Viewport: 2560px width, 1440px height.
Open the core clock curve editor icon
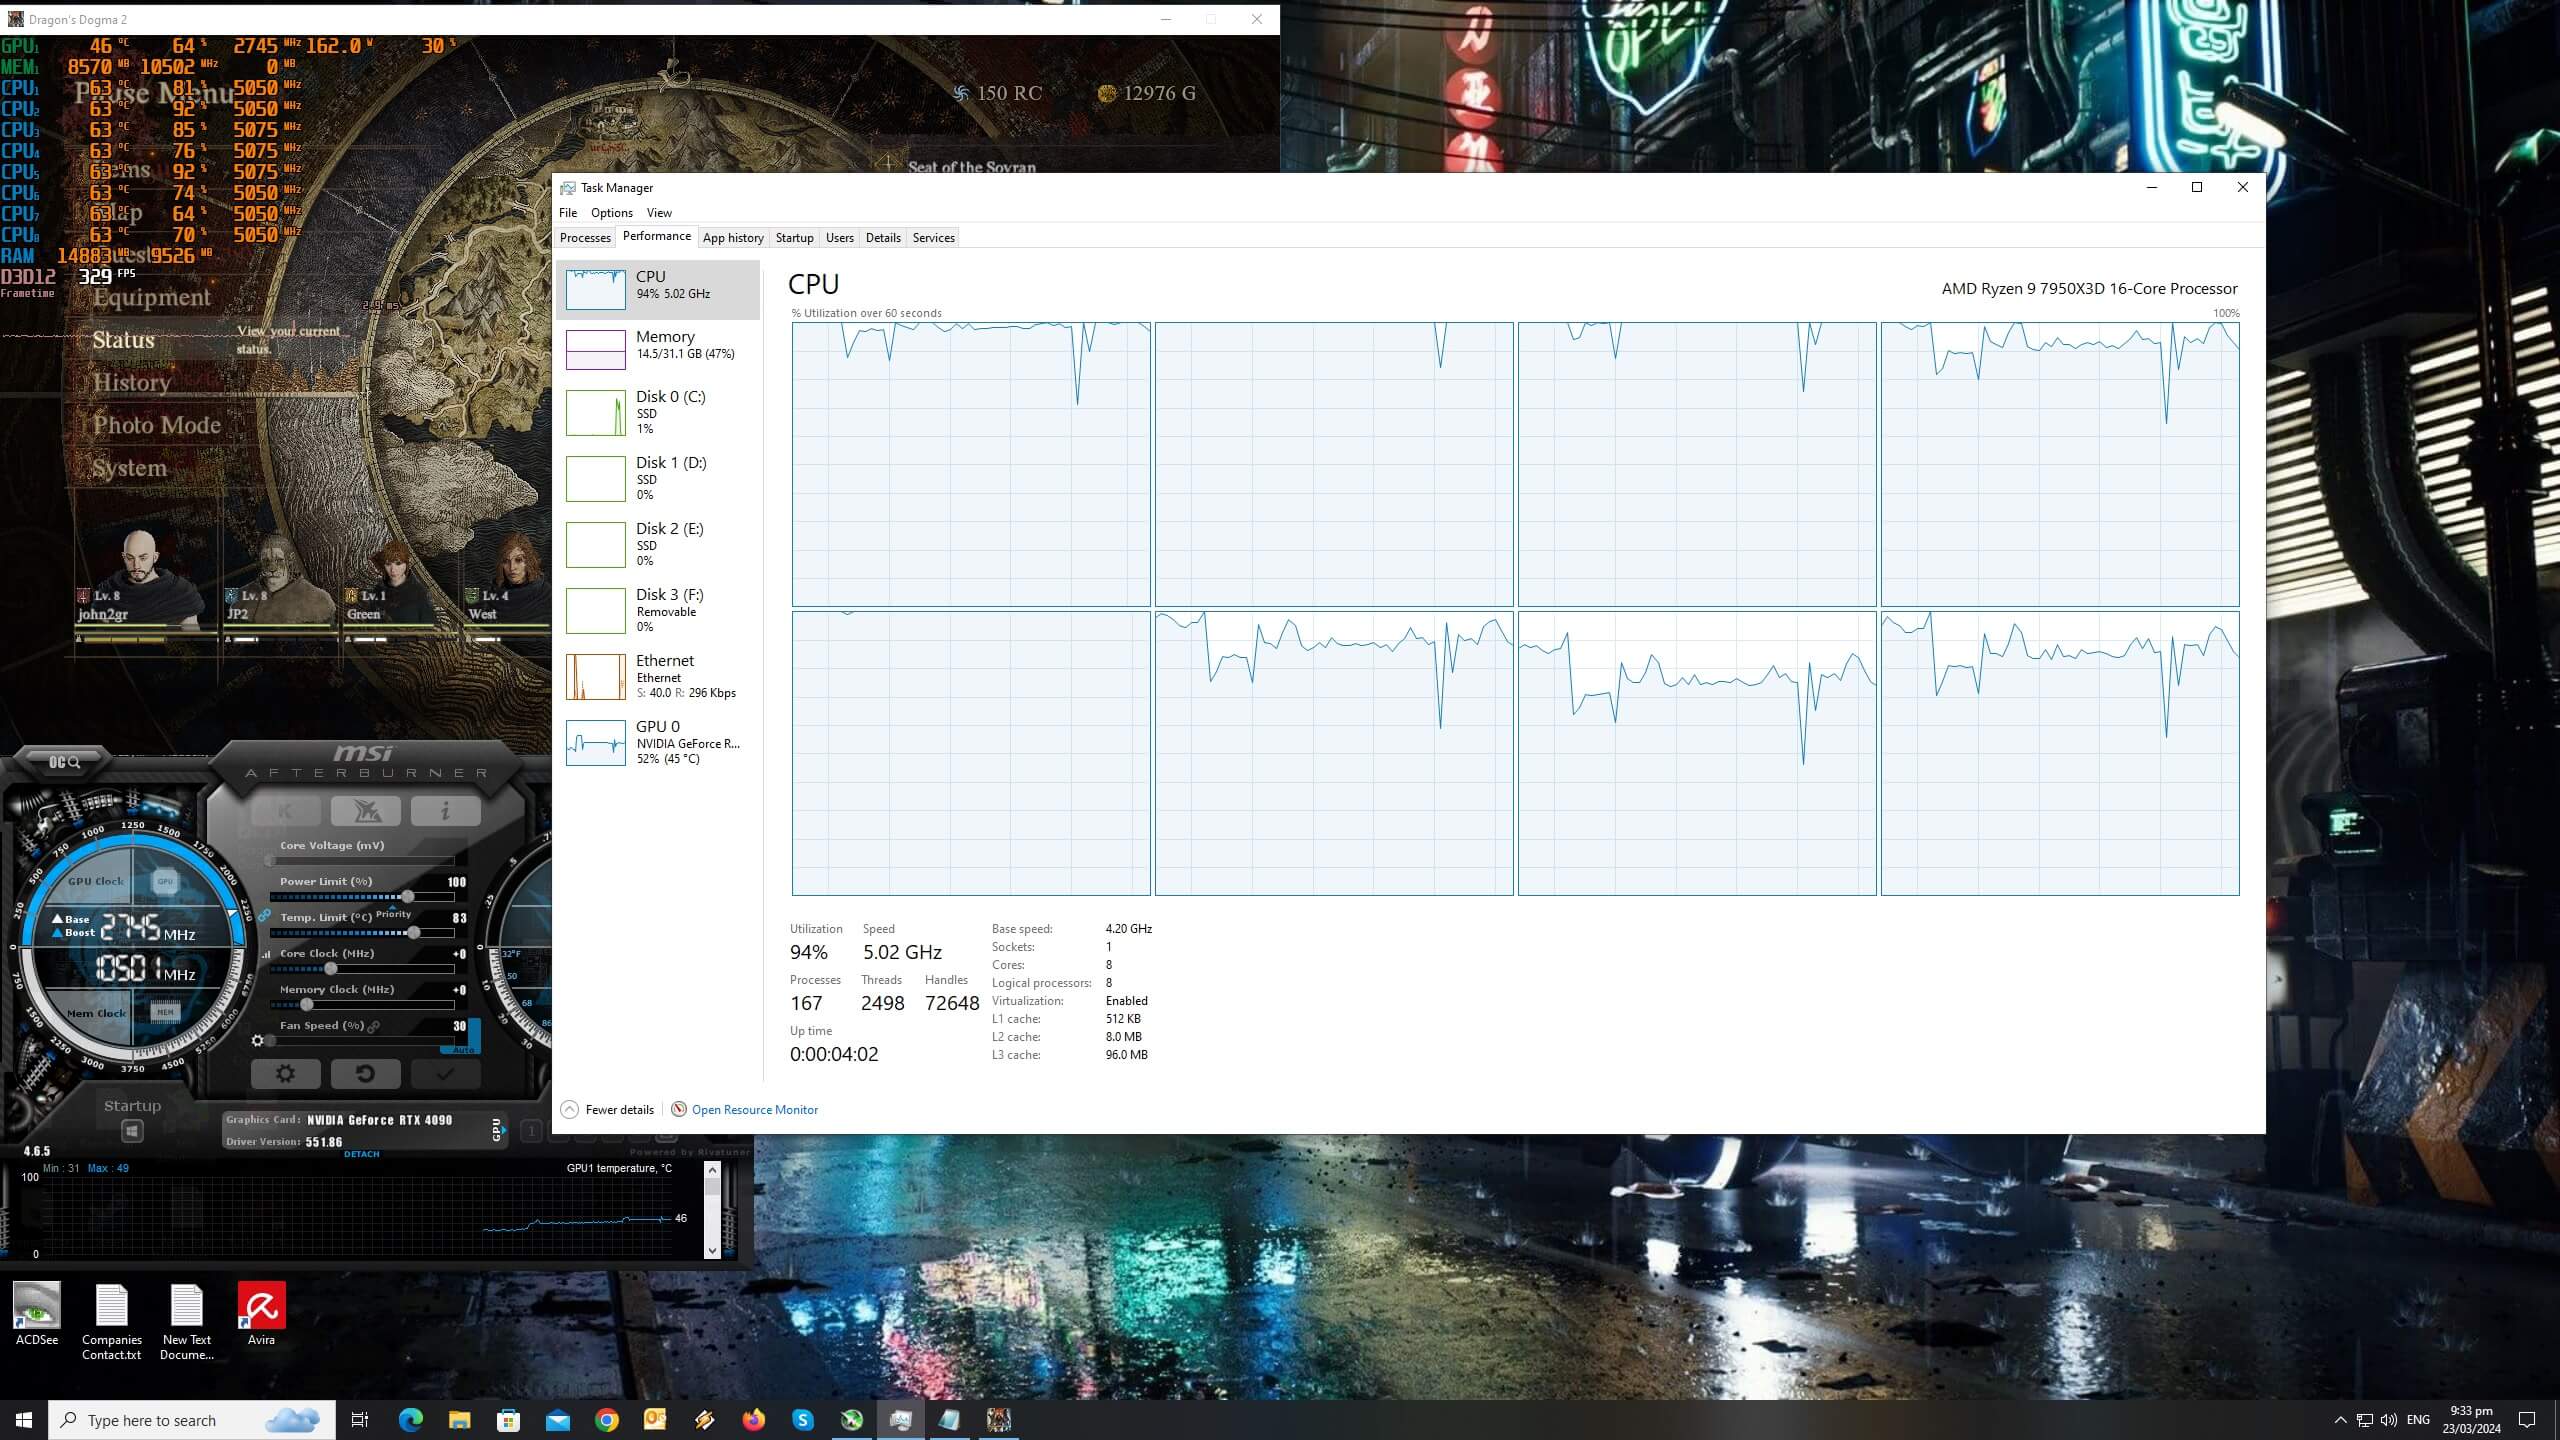coord(266,954)
